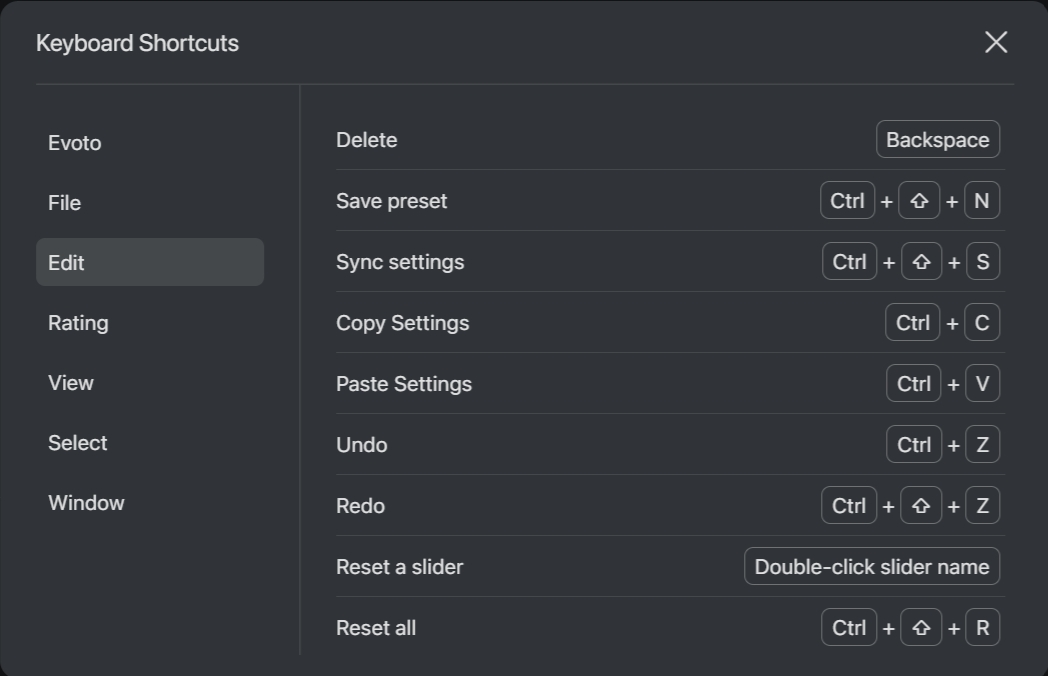
Task: Click the Shift arrow icon for Save preset
Action: pyautogui.click(x=919, y=201)
